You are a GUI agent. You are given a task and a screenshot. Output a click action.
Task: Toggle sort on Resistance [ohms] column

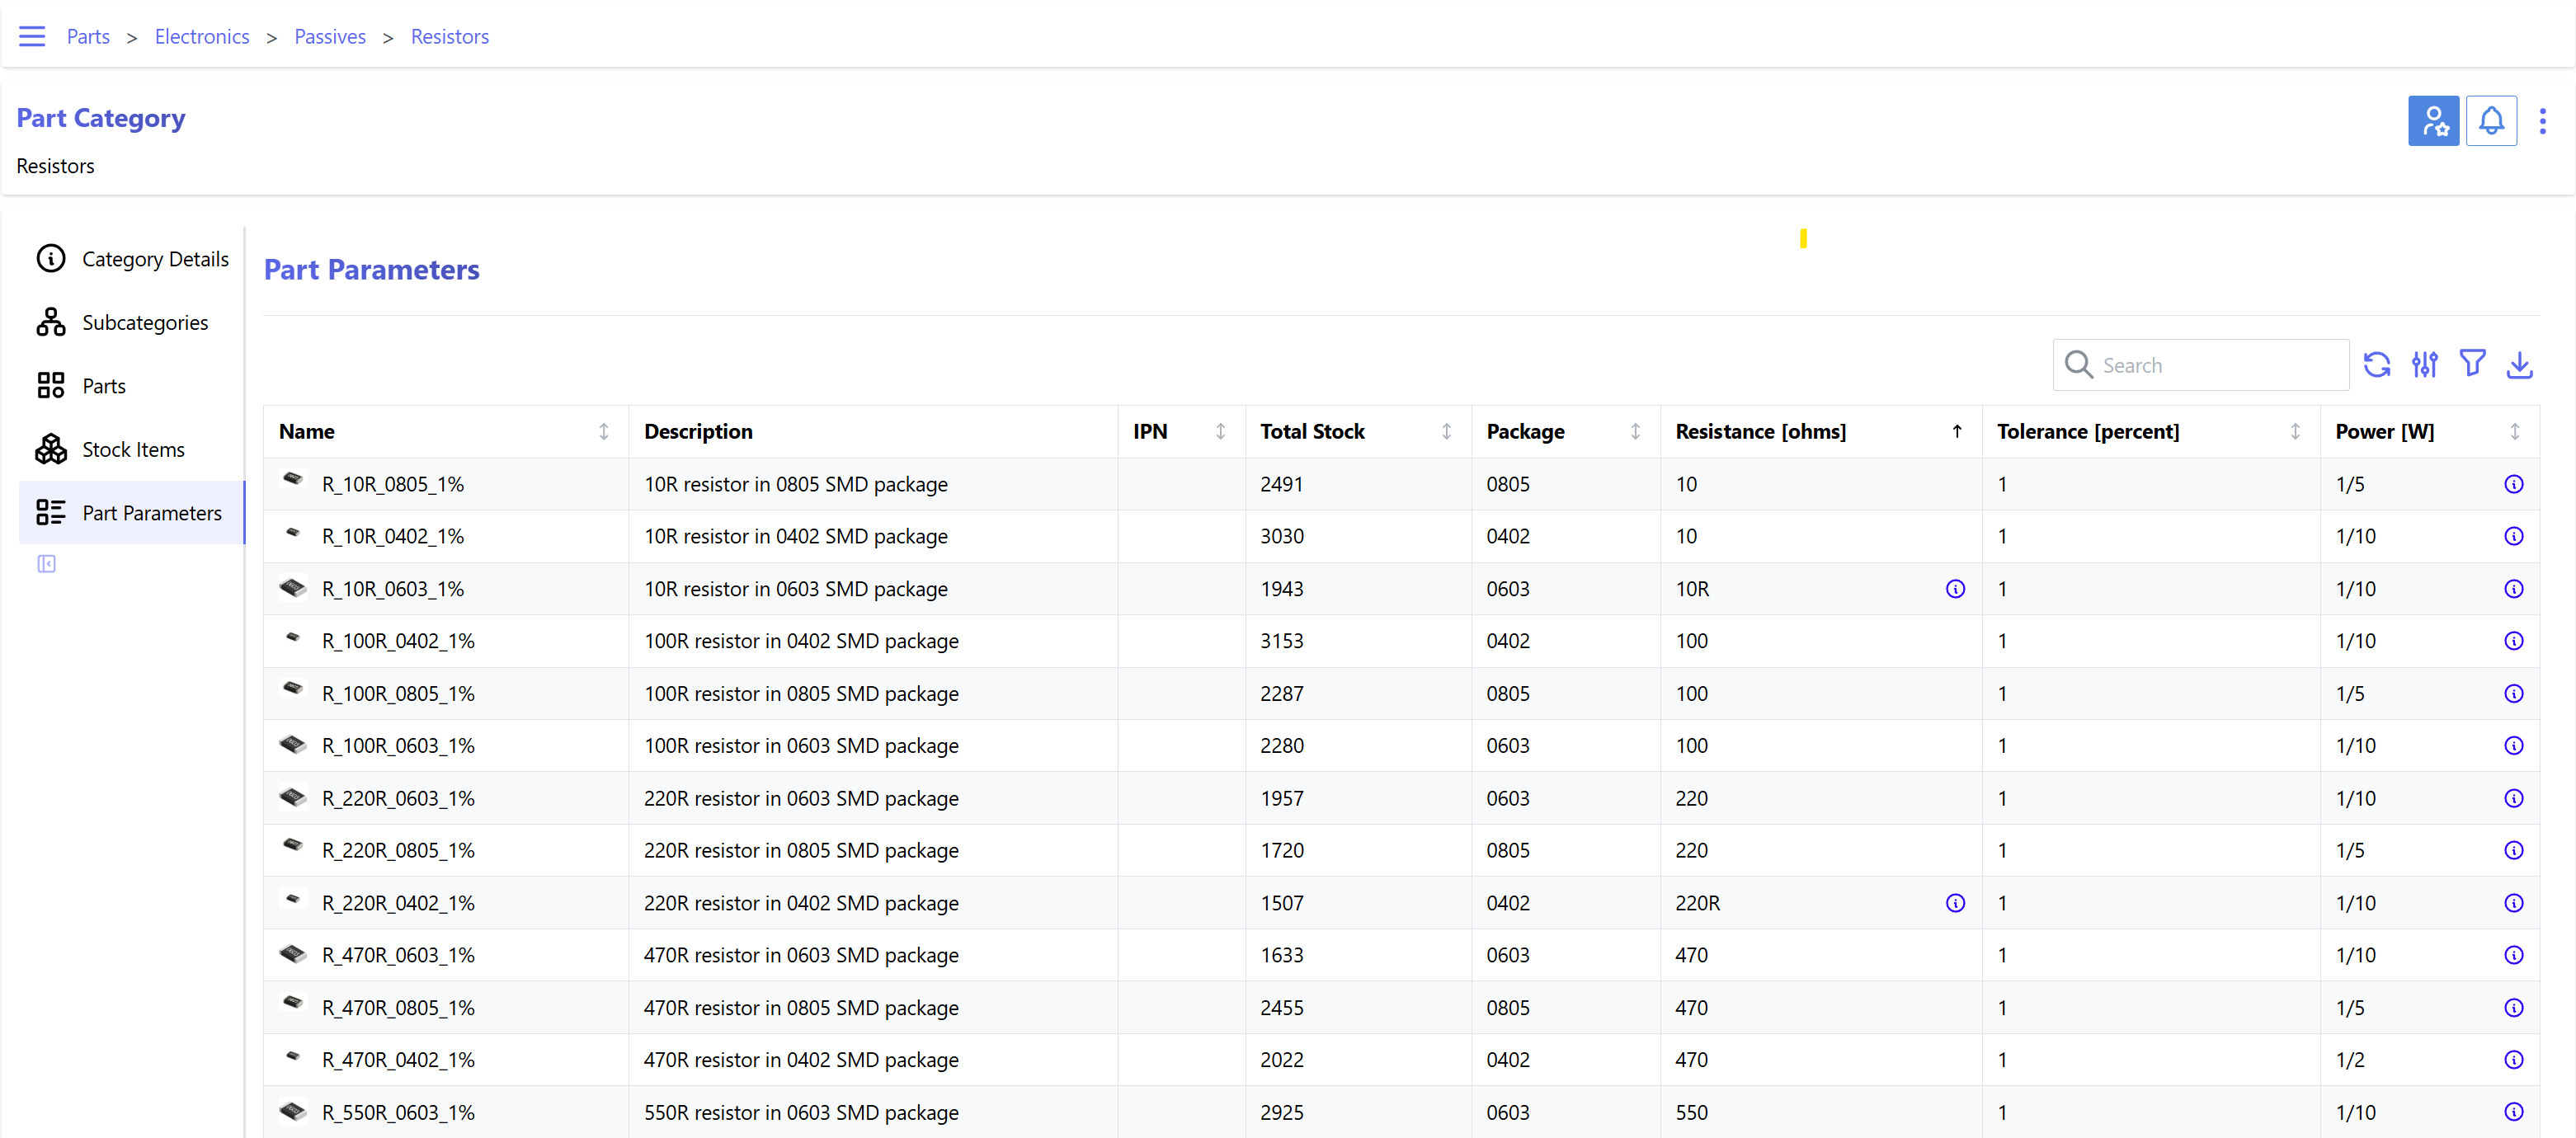coord(1956,432)
